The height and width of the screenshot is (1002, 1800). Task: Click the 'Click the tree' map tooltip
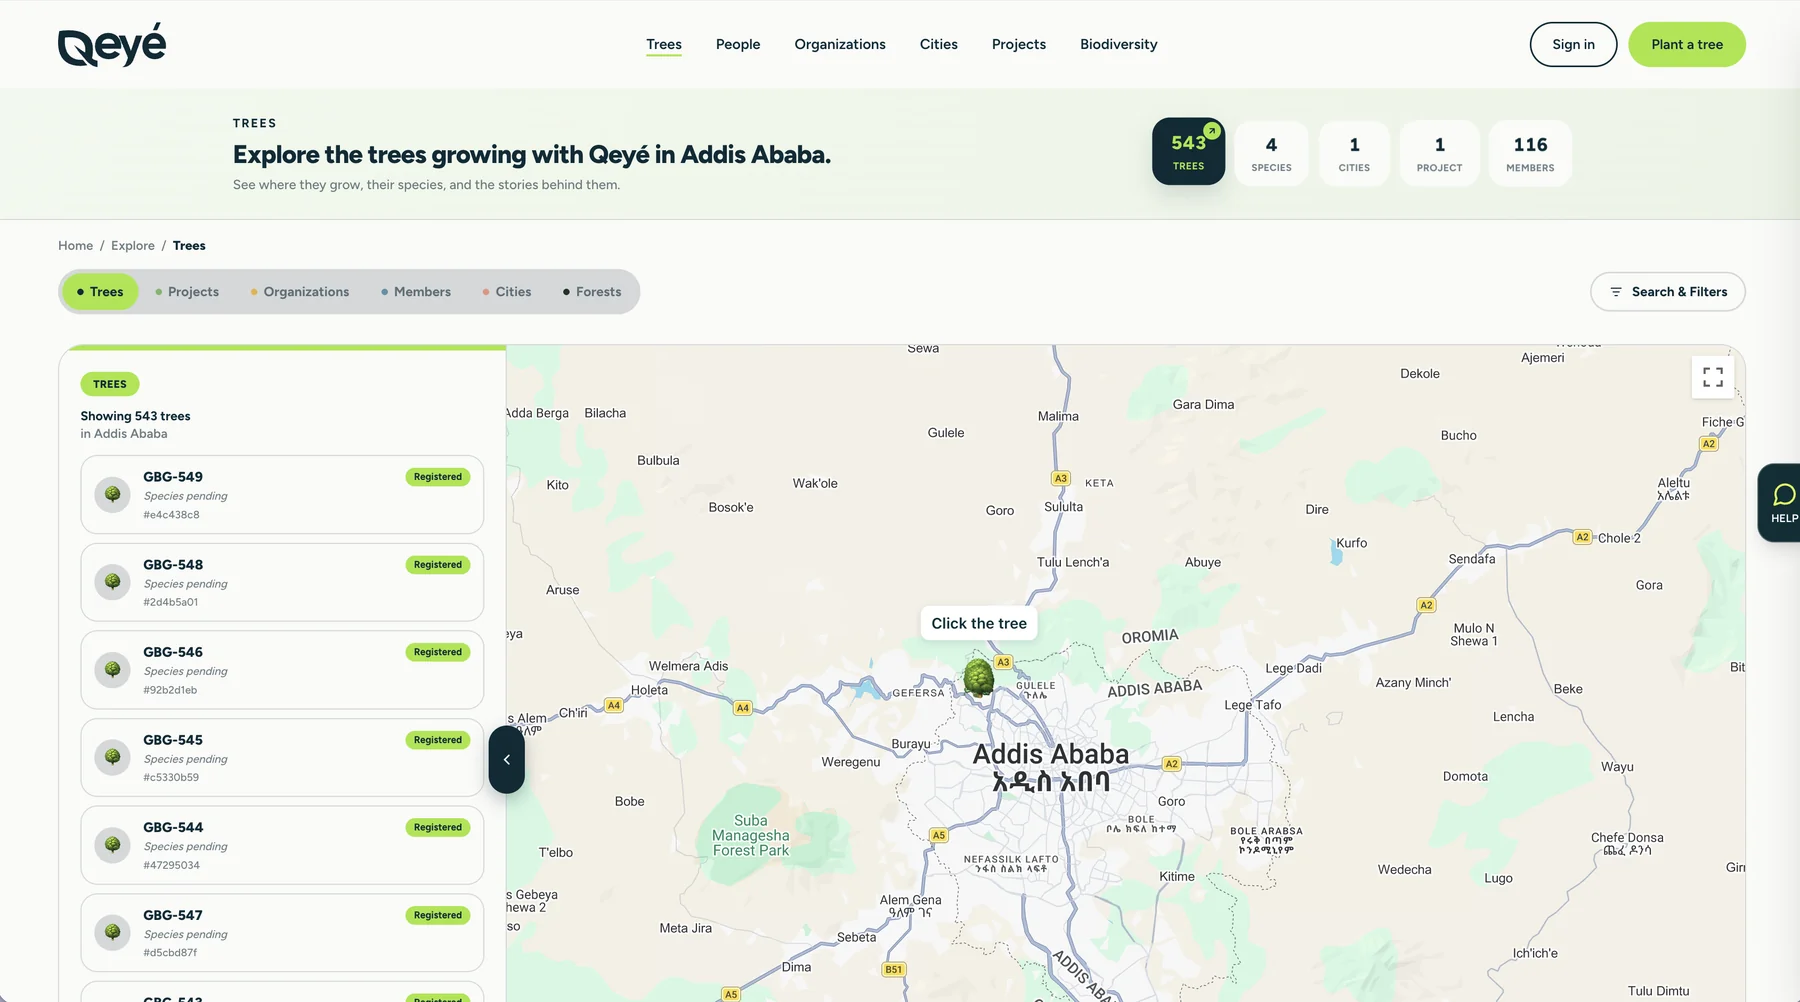(x=979, y=623)
